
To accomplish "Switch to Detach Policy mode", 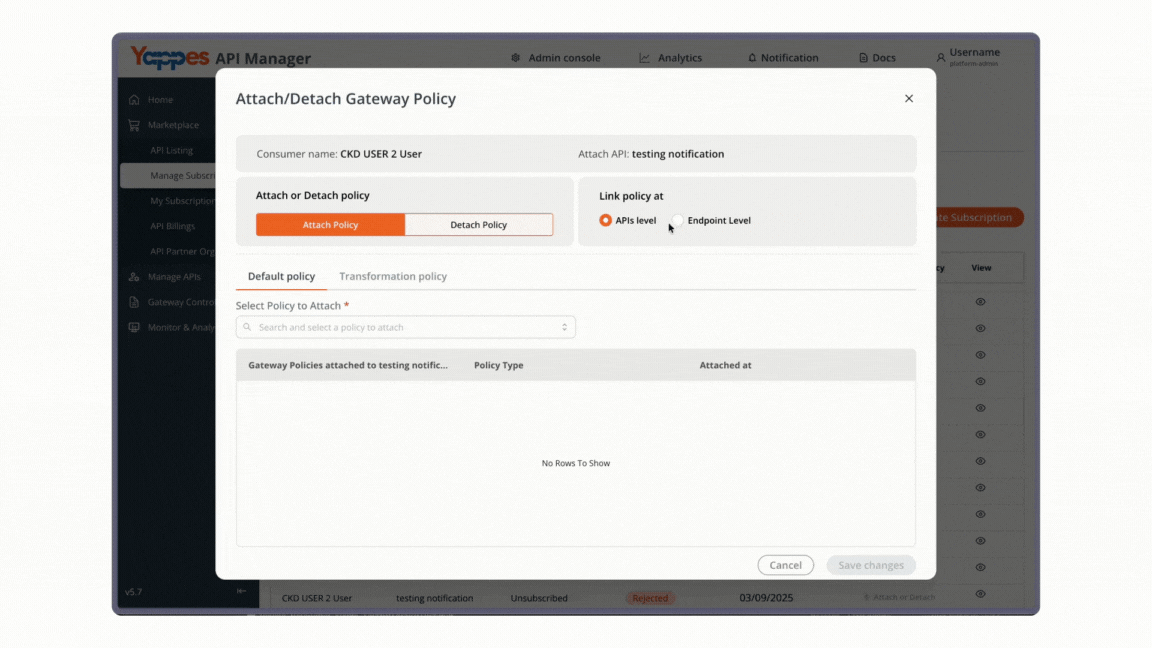I will (478, 225).
